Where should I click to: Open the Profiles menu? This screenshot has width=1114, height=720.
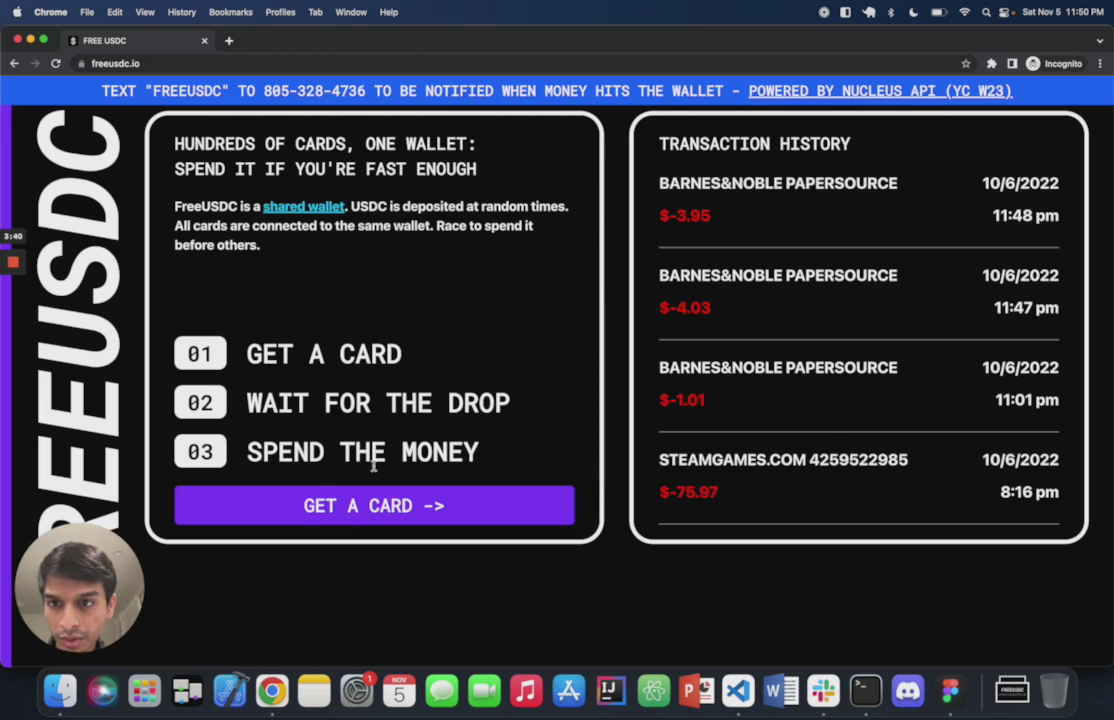281,12
